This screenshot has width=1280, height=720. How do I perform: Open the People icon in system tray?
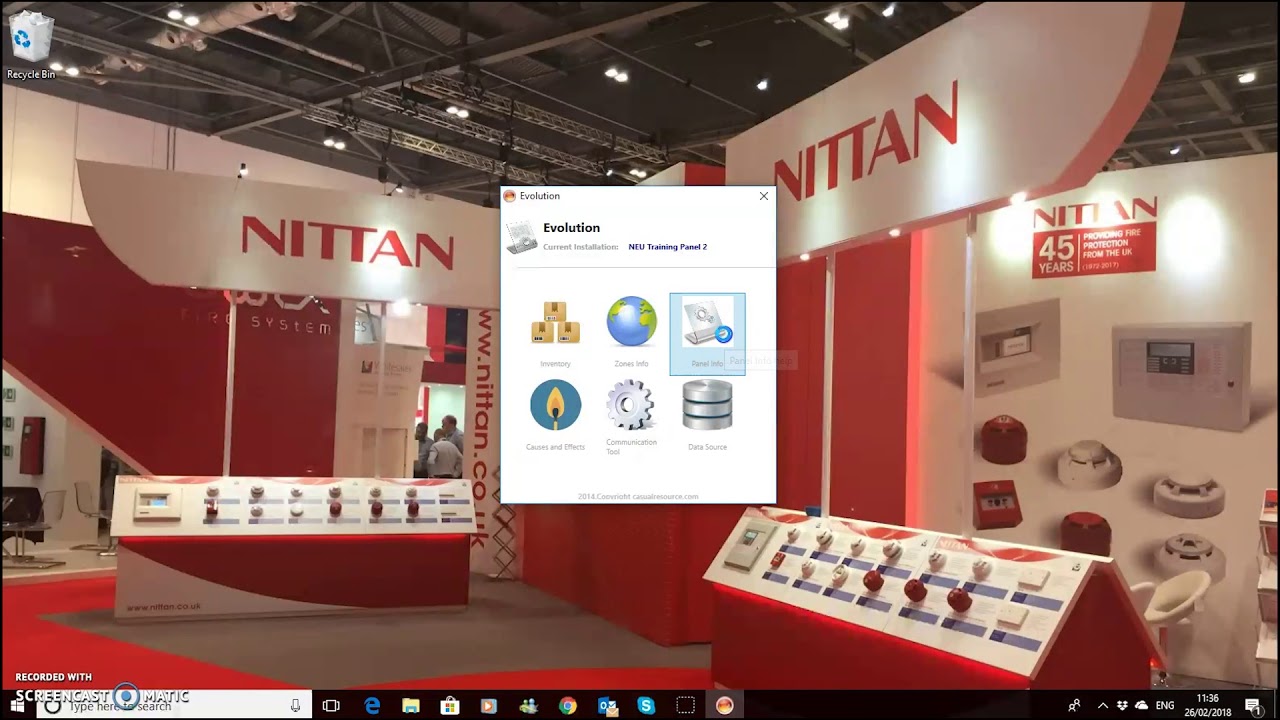coord(1074,705)
